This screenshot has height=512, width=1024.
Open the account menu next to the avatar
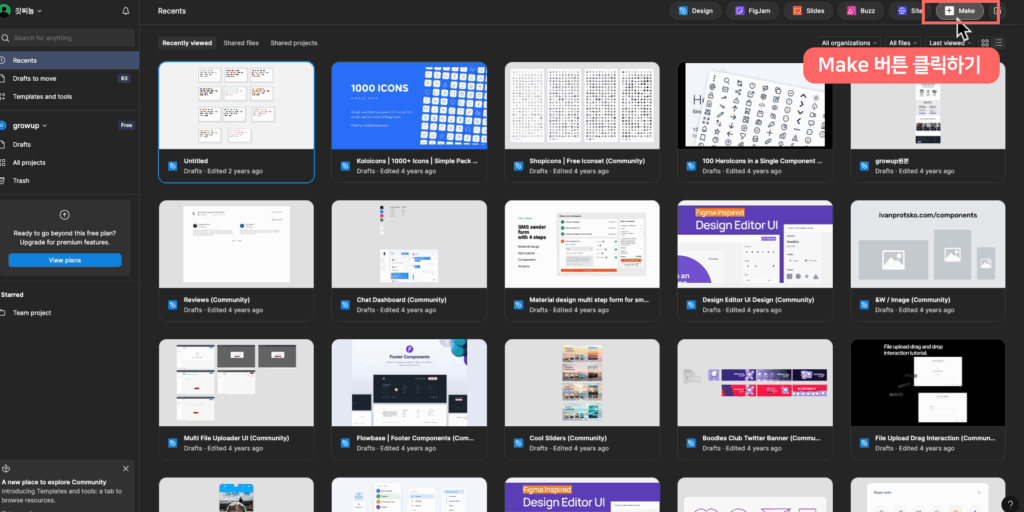point(29,11)
